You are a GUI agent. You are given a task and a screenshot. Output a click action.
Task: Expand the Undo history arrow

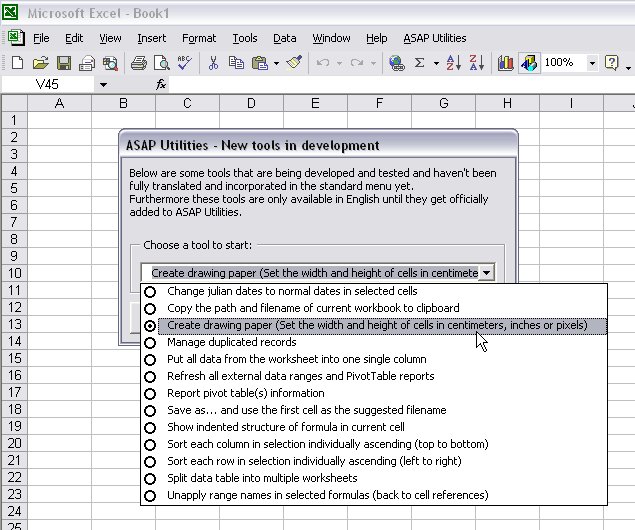339,63
